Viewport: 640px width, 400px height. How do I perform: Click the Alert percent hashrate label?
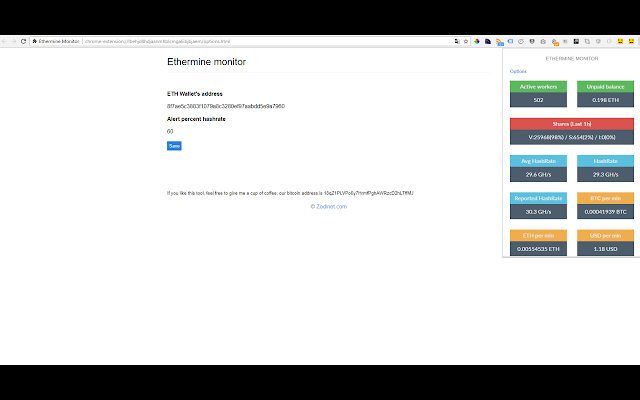pyautogui.click(x=196, y=119)
